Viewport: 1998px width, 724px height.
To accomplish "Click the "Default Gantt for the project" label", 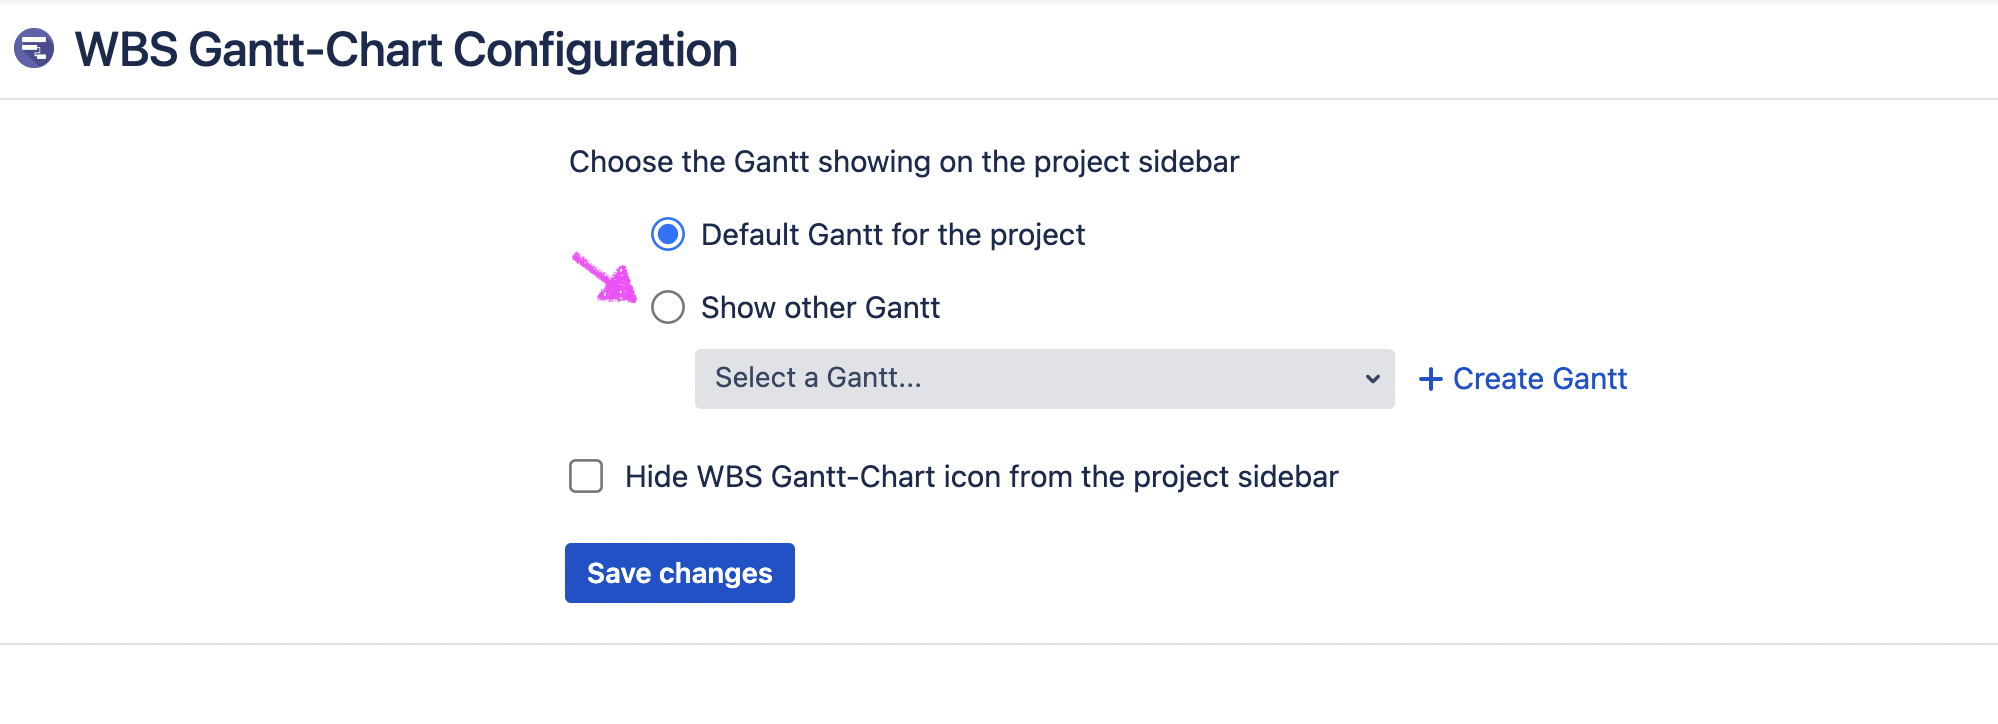I will [892, 235].
